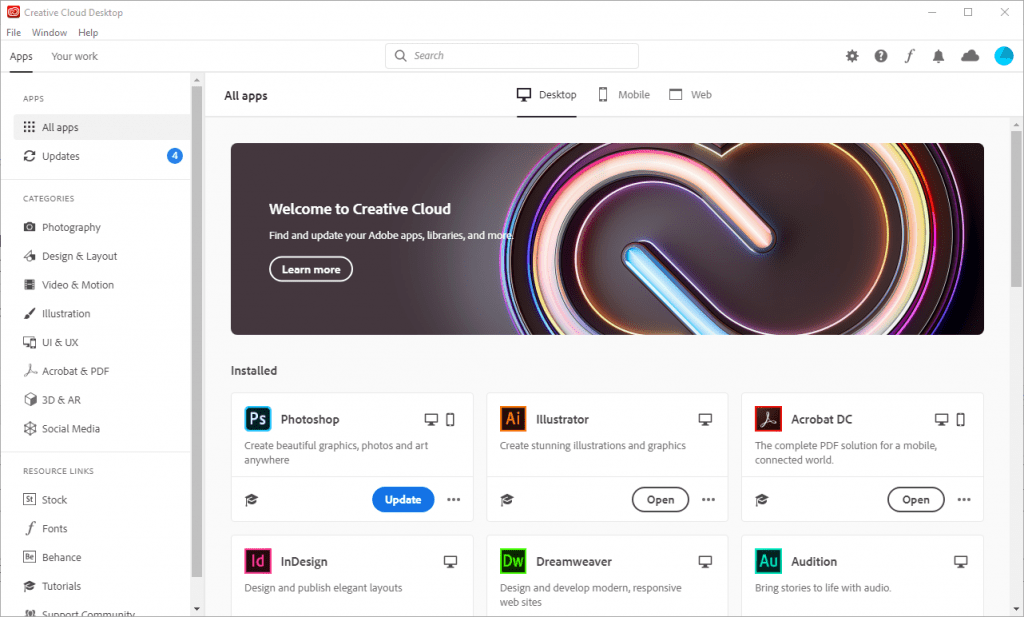Click the InDesign Id app icon
This screenshot has width=1024, height=617.
click(x=258, y=561)
